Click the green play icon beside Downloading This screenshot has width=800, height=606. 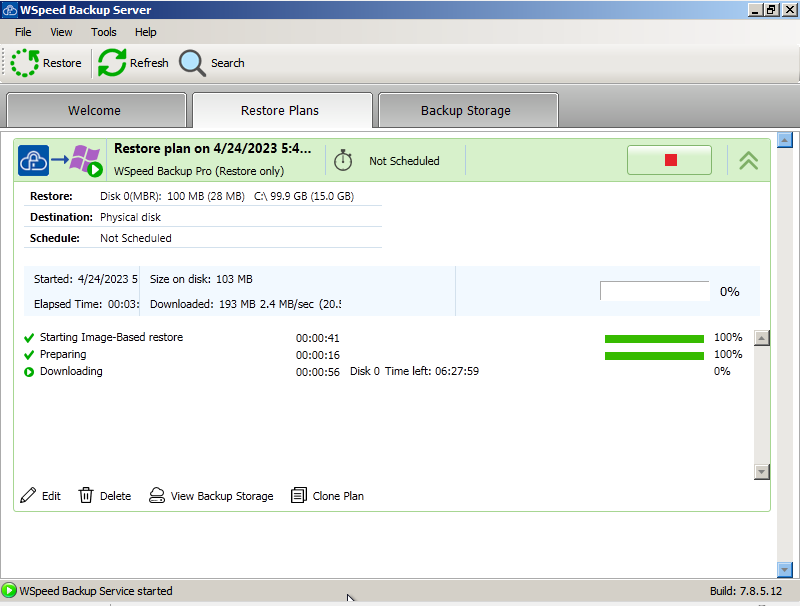(x=29, y=372)
